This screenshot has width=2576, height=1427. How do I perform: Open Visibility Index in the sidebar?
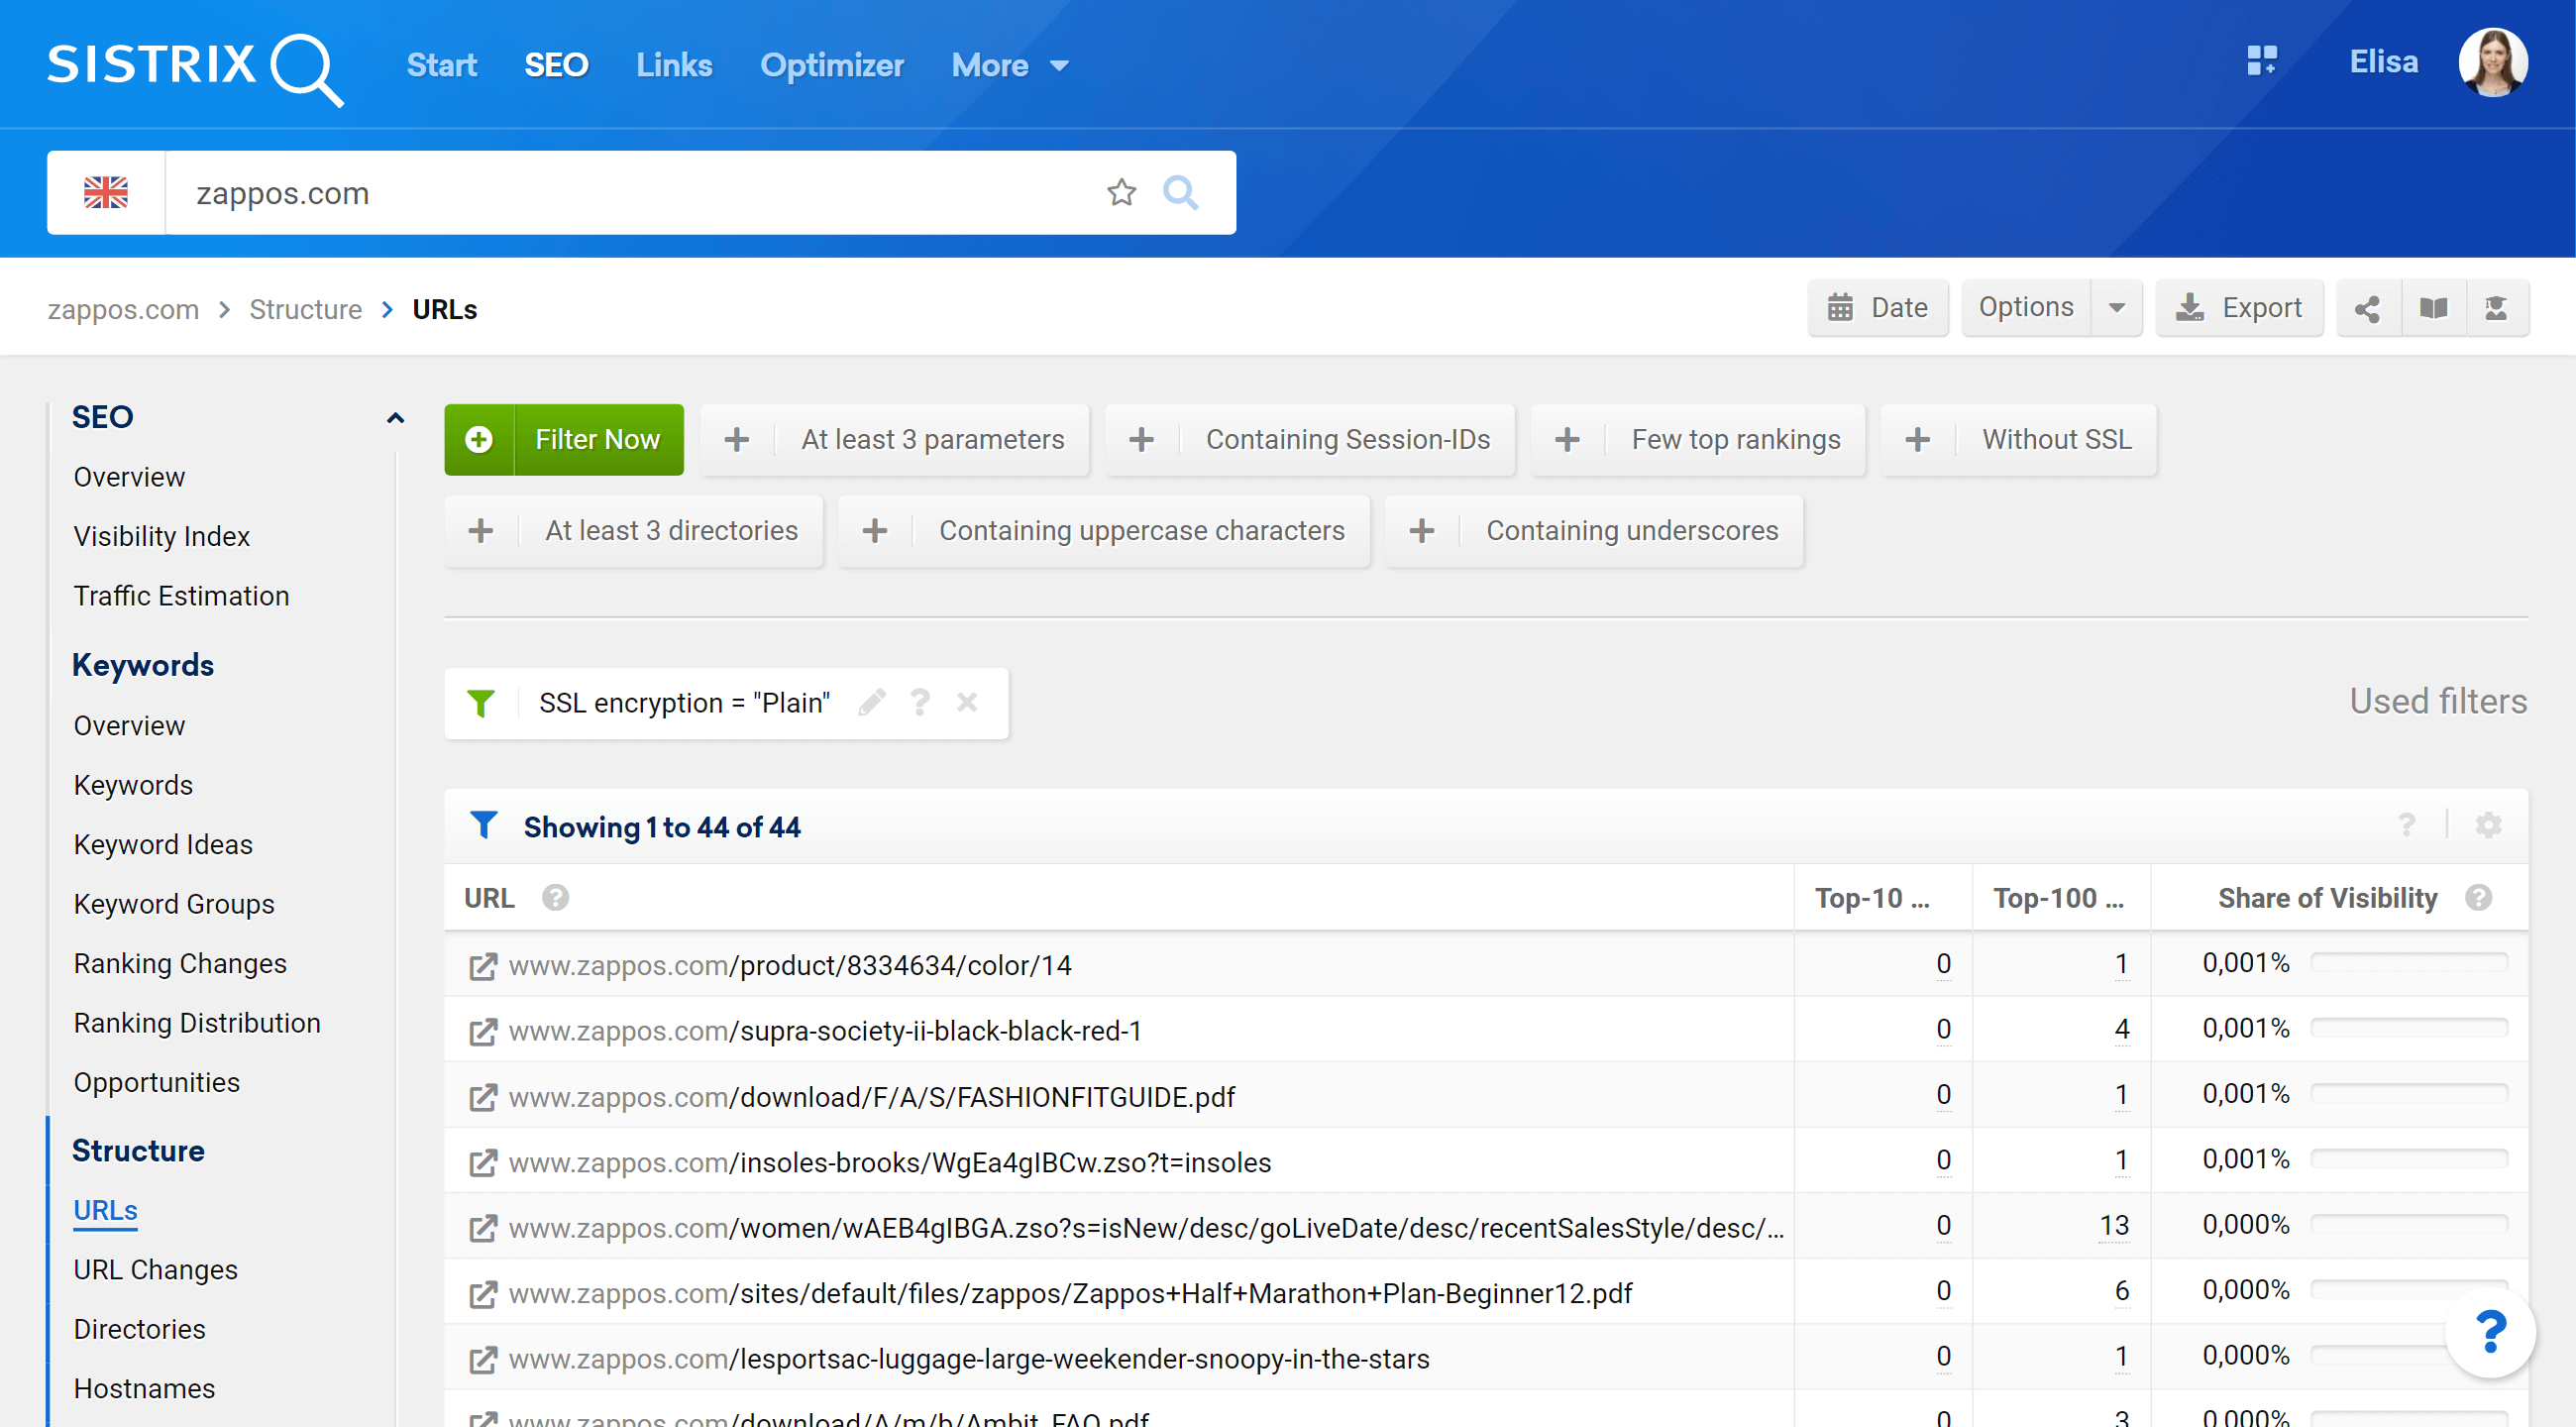click(x=162, y=536)
